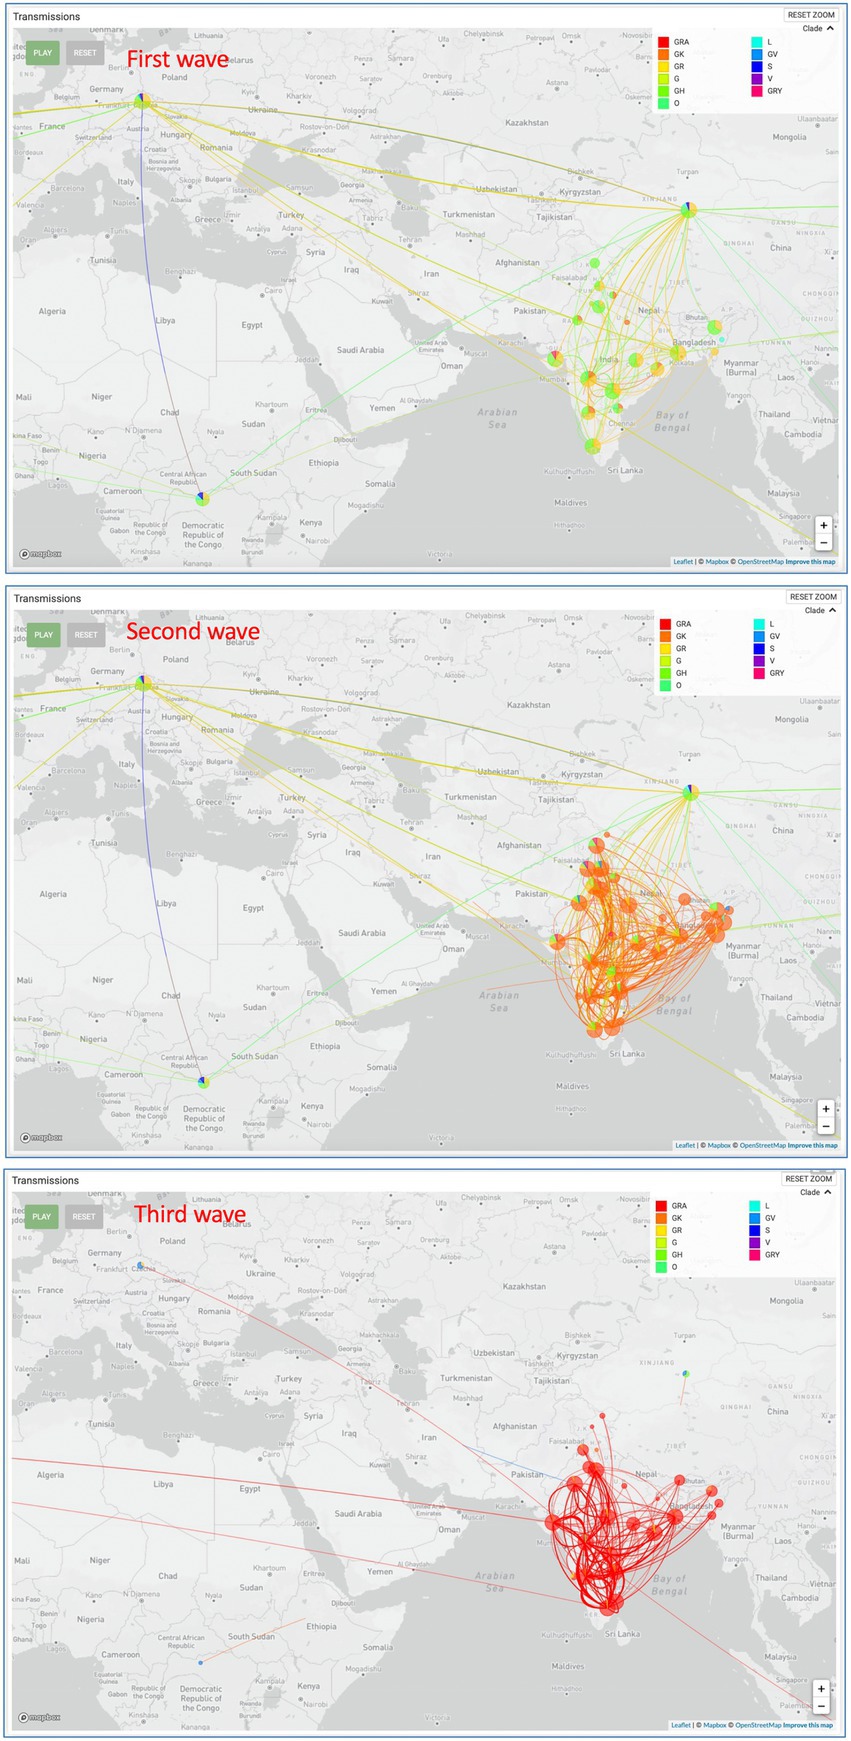The image size is (851, 1741).
Task: Open the mapbox logo on First wave map
Action: 40,554
